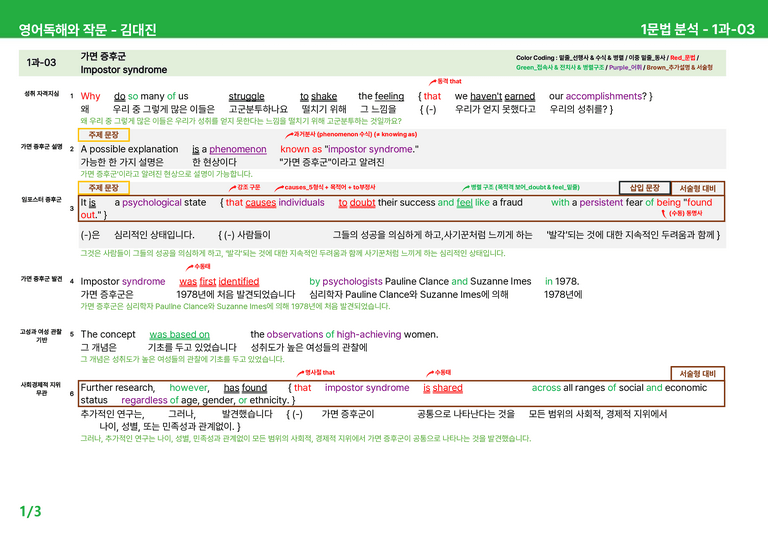Click the arrow beside causes_5형식 annotation
This screenshot has width=768, height=543.
279,188
